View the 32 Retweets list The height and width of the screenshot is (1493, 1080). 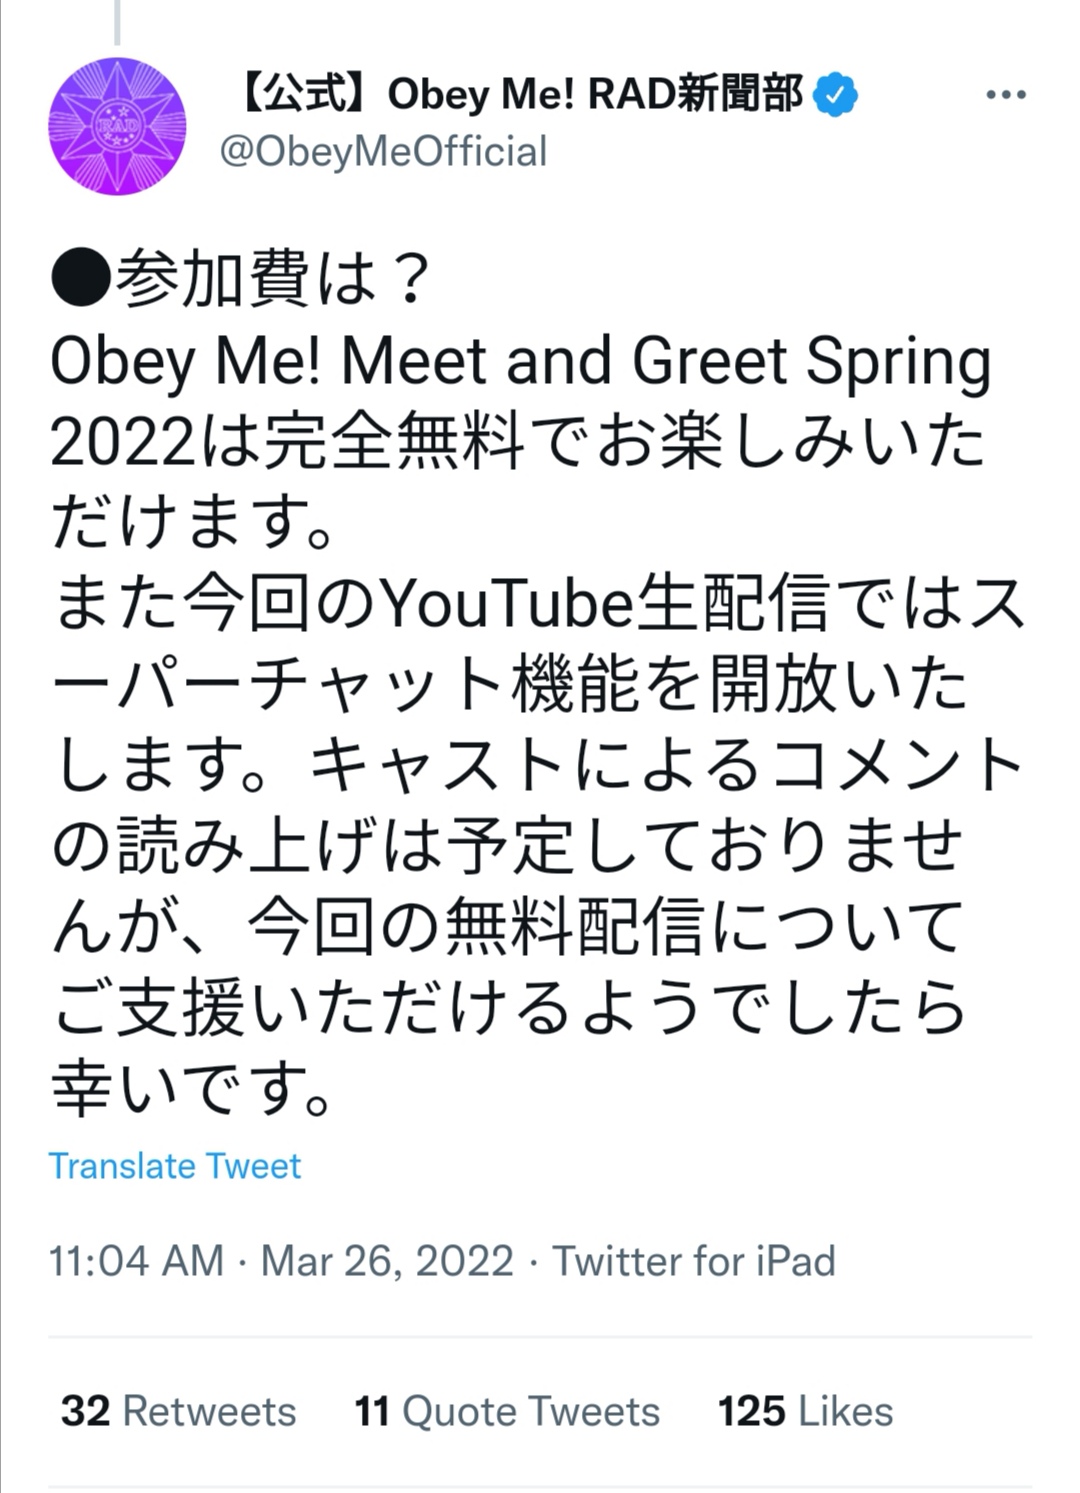pos(179,1411)
